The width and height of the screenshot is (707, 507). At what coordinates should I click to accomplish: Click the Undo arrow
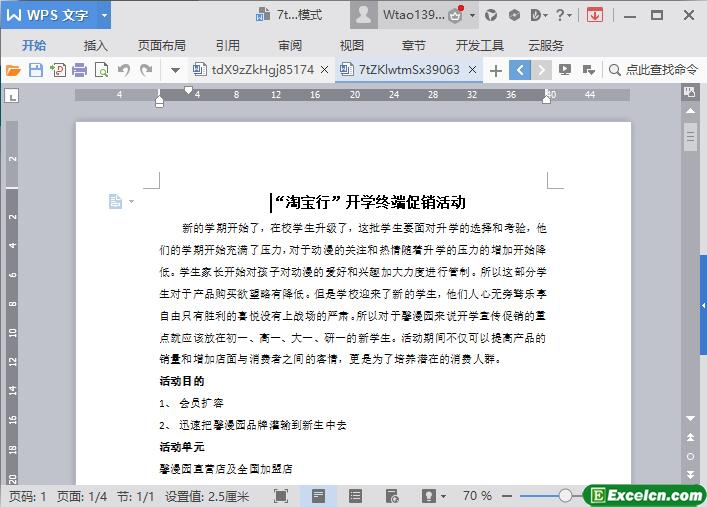(124, 70)
